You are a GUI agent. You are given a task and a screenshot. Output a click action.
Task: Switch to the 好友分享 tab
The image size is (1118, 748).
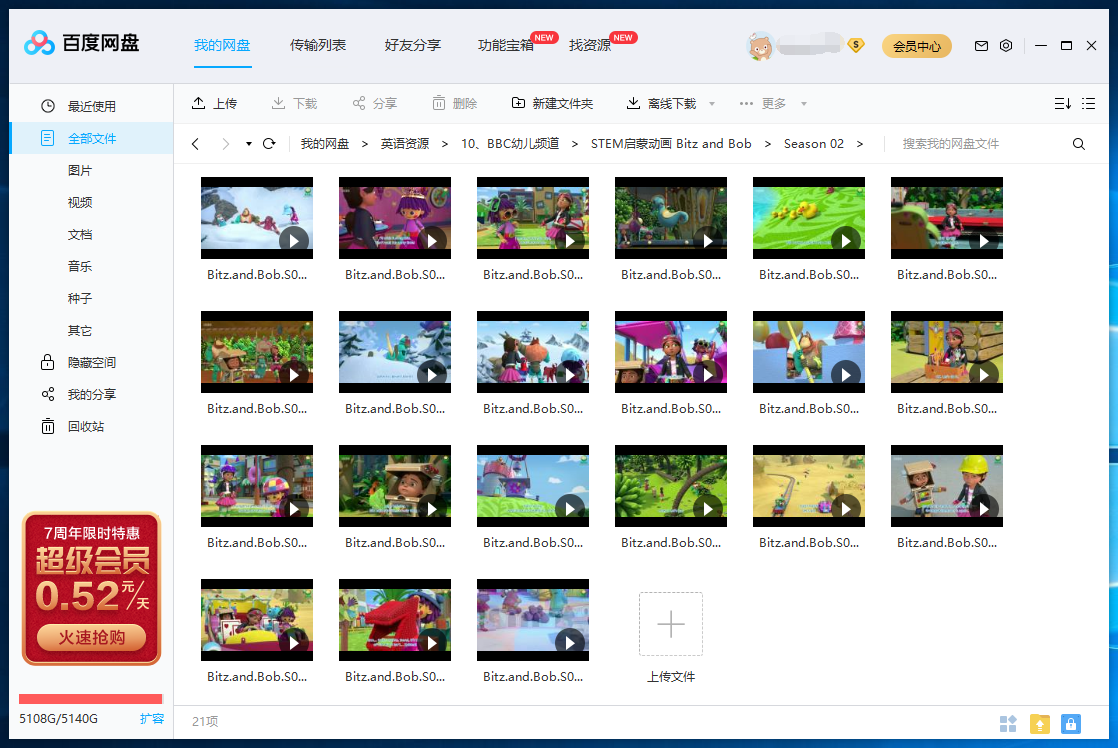click(412, 45)
